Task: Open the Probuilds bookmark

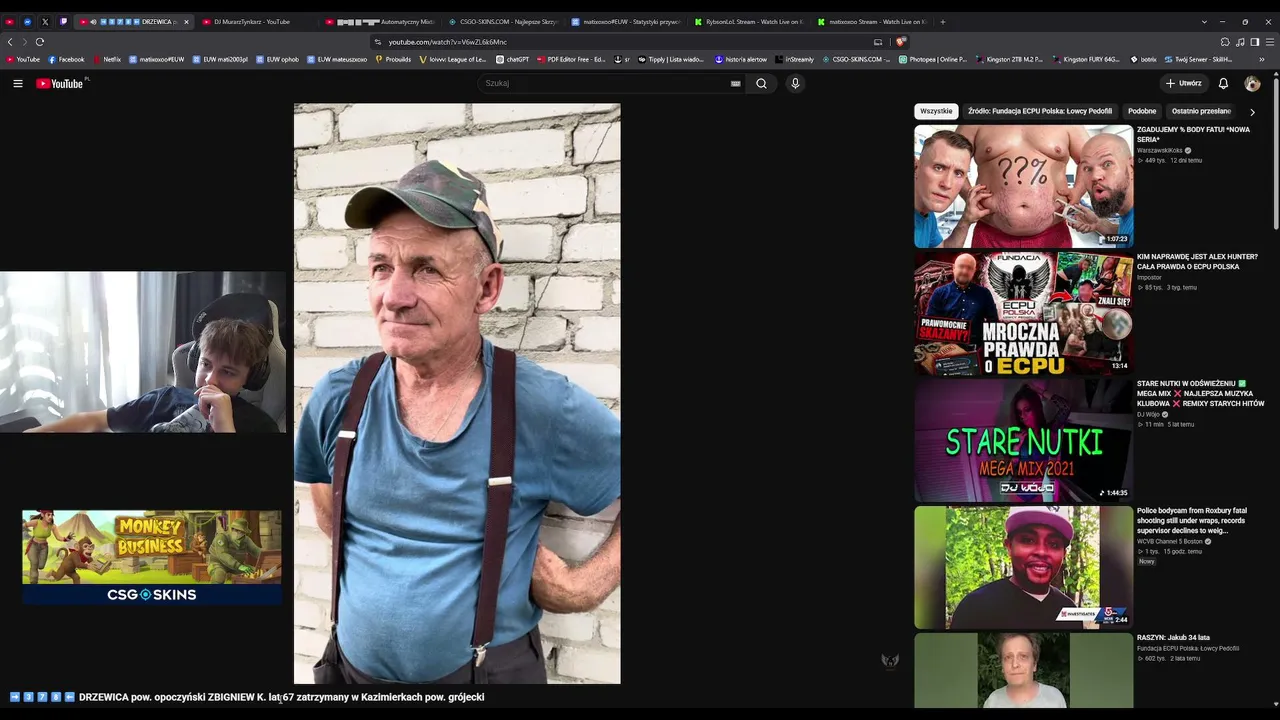Action: click(x=393, y=60)
